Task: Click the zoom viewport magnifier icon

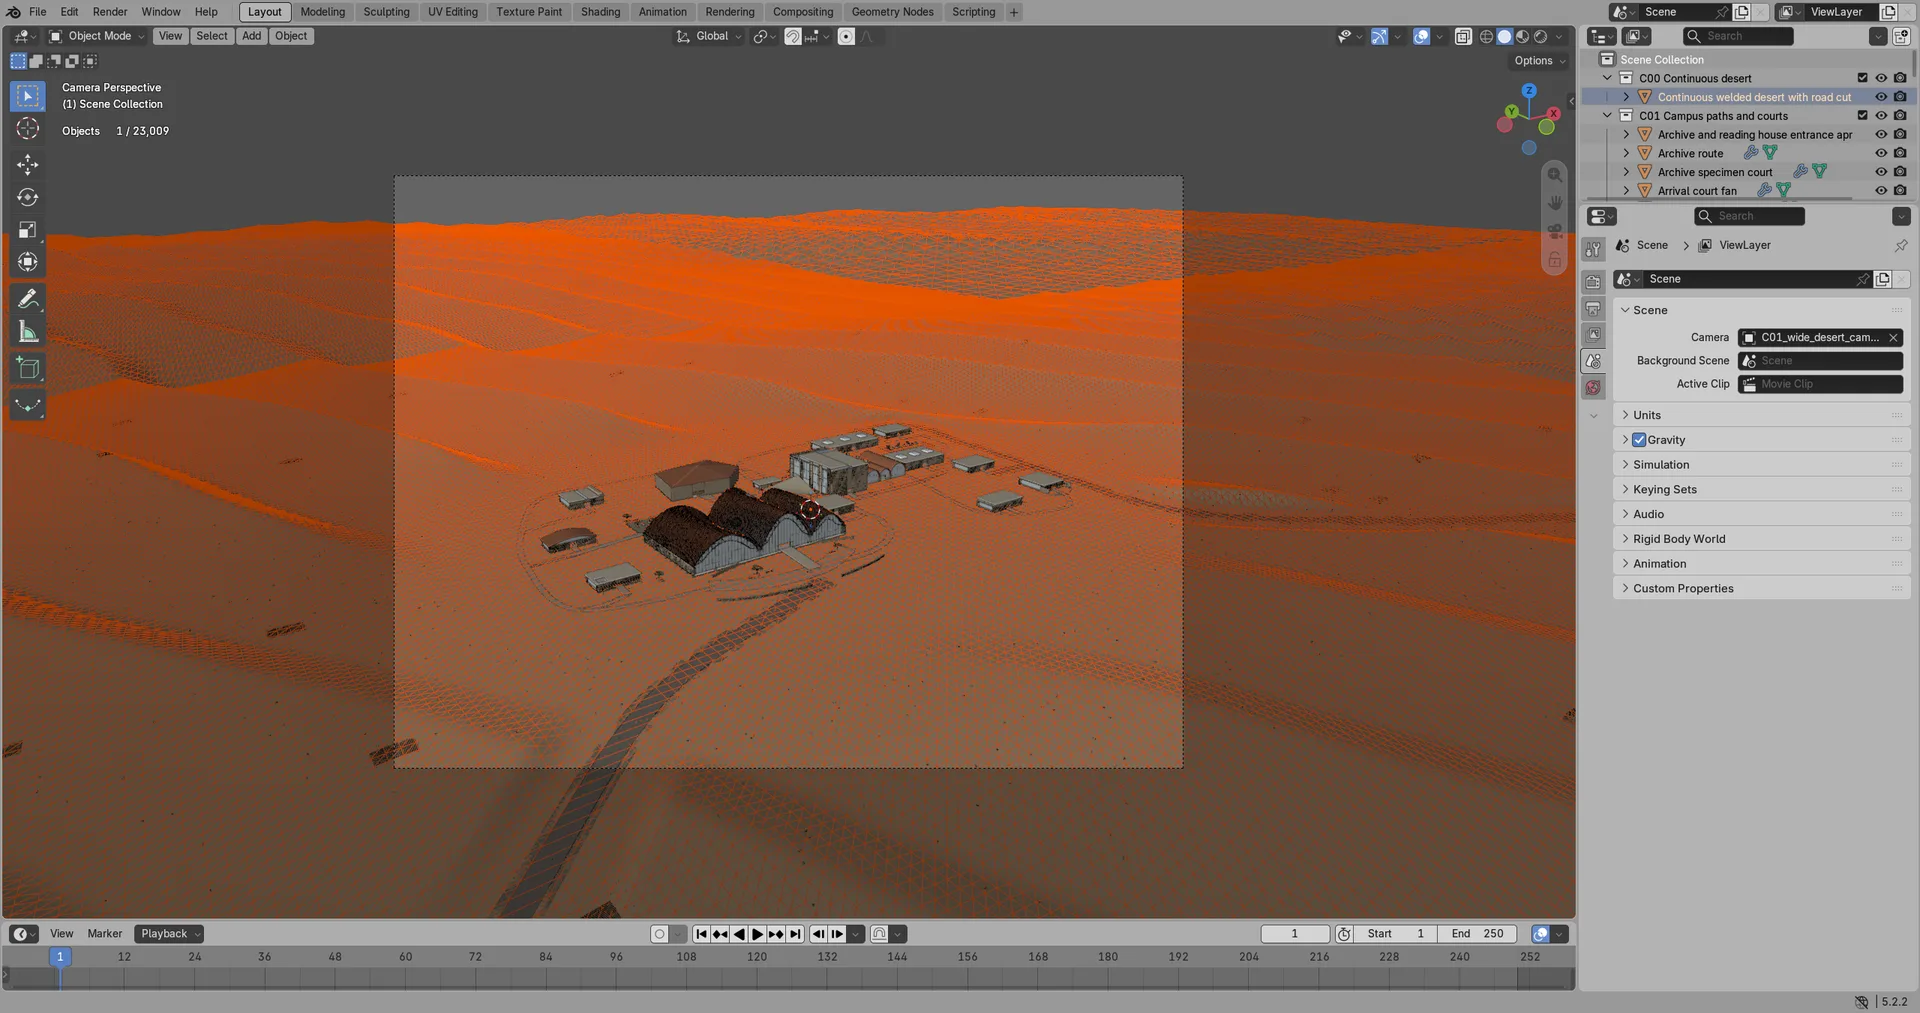Action: [x=1555, y=175]
